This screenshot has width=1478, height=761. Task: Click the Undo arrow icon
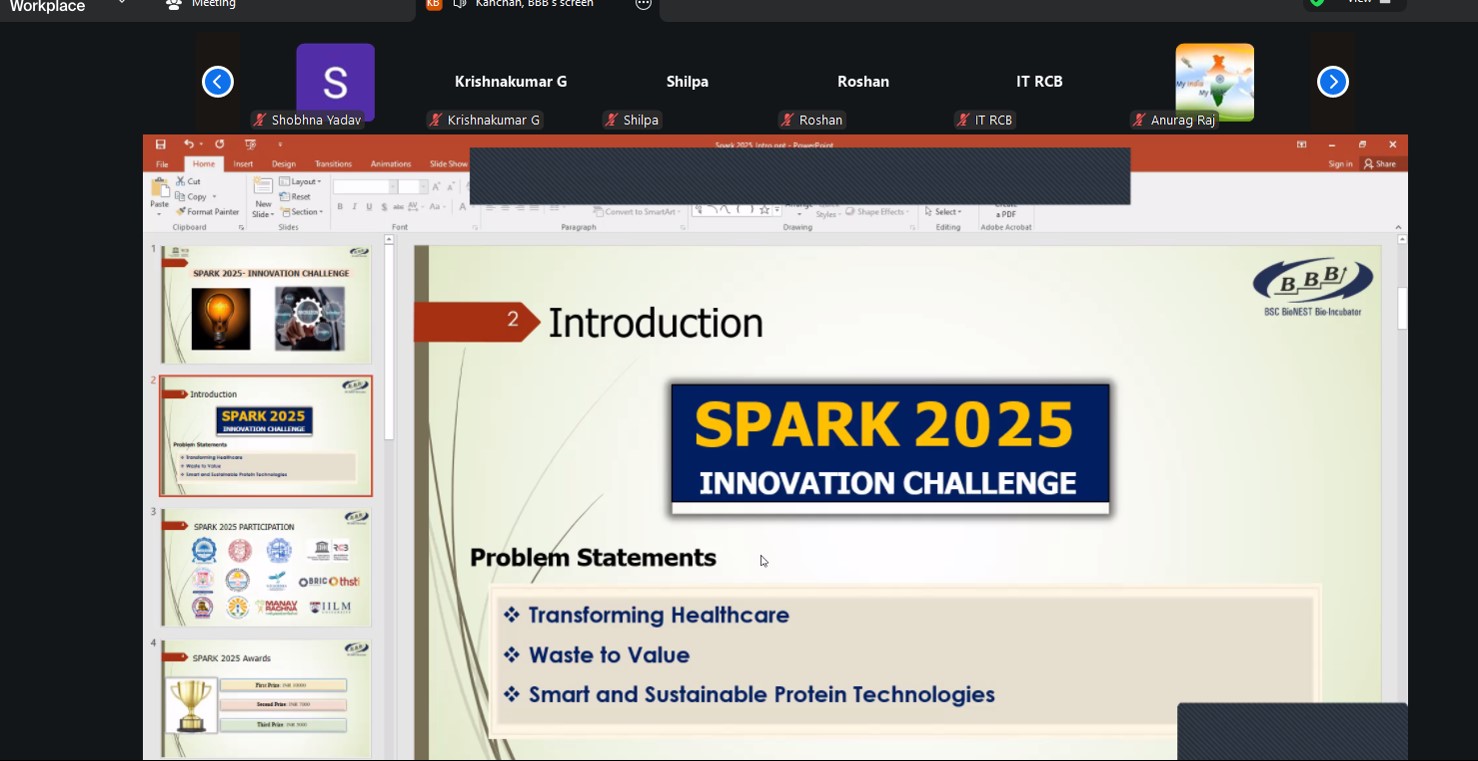(x=189, y=145)
